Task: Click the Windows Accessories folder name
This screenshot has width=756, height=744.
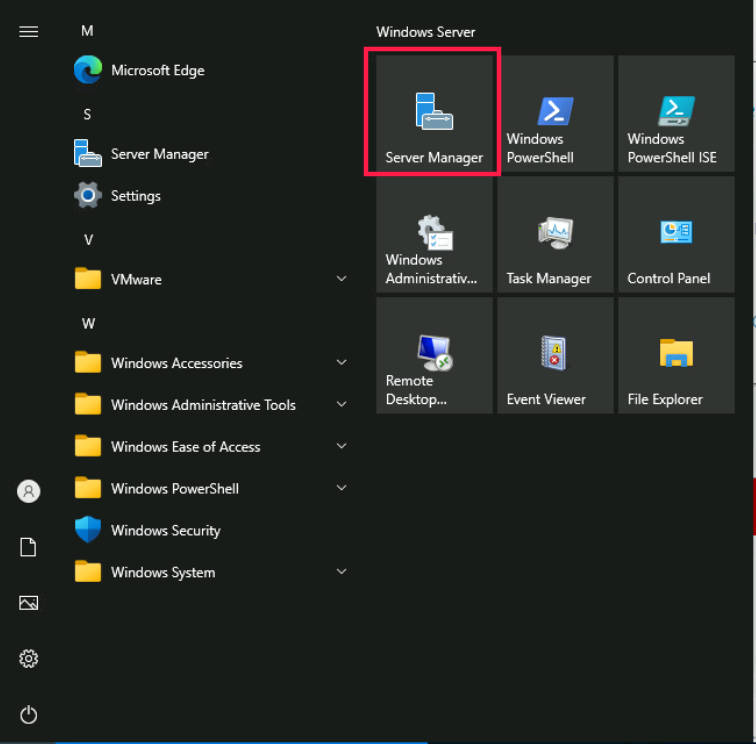Action: point(176,363)
